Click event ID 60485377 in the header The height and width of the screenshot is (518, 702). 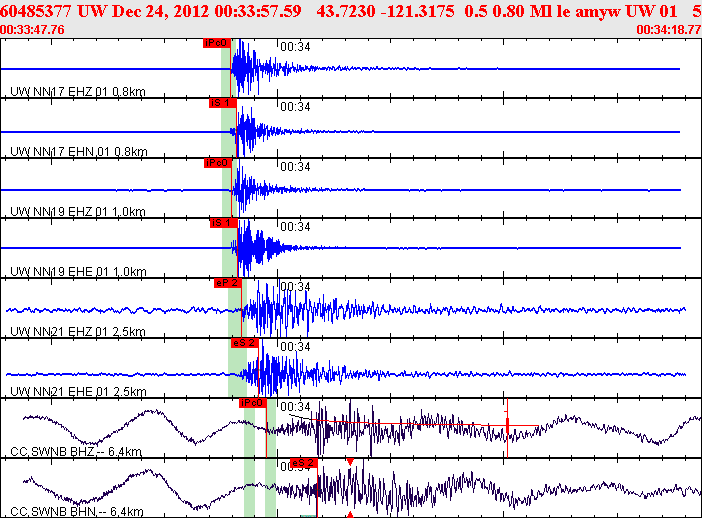click(37, 11)
